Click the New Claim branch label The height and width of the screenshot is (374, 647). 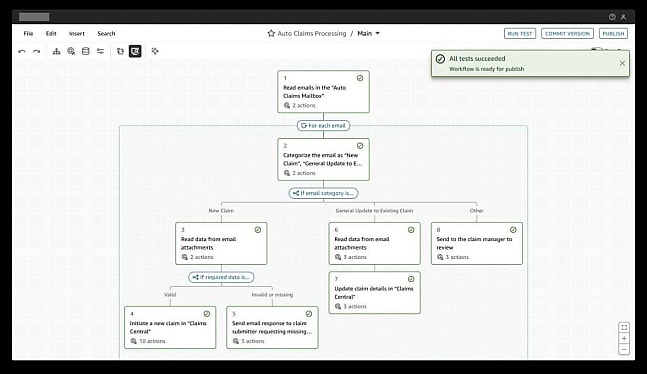(x=221, y=211)
